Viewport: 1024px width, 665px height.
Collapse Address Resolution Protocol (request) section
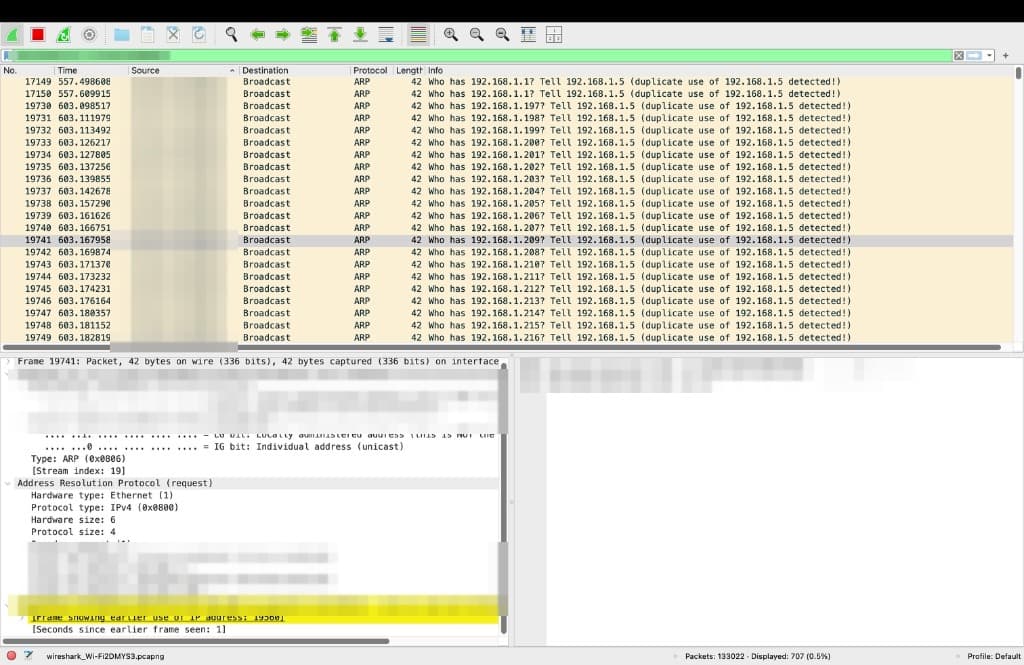(8, 483)
